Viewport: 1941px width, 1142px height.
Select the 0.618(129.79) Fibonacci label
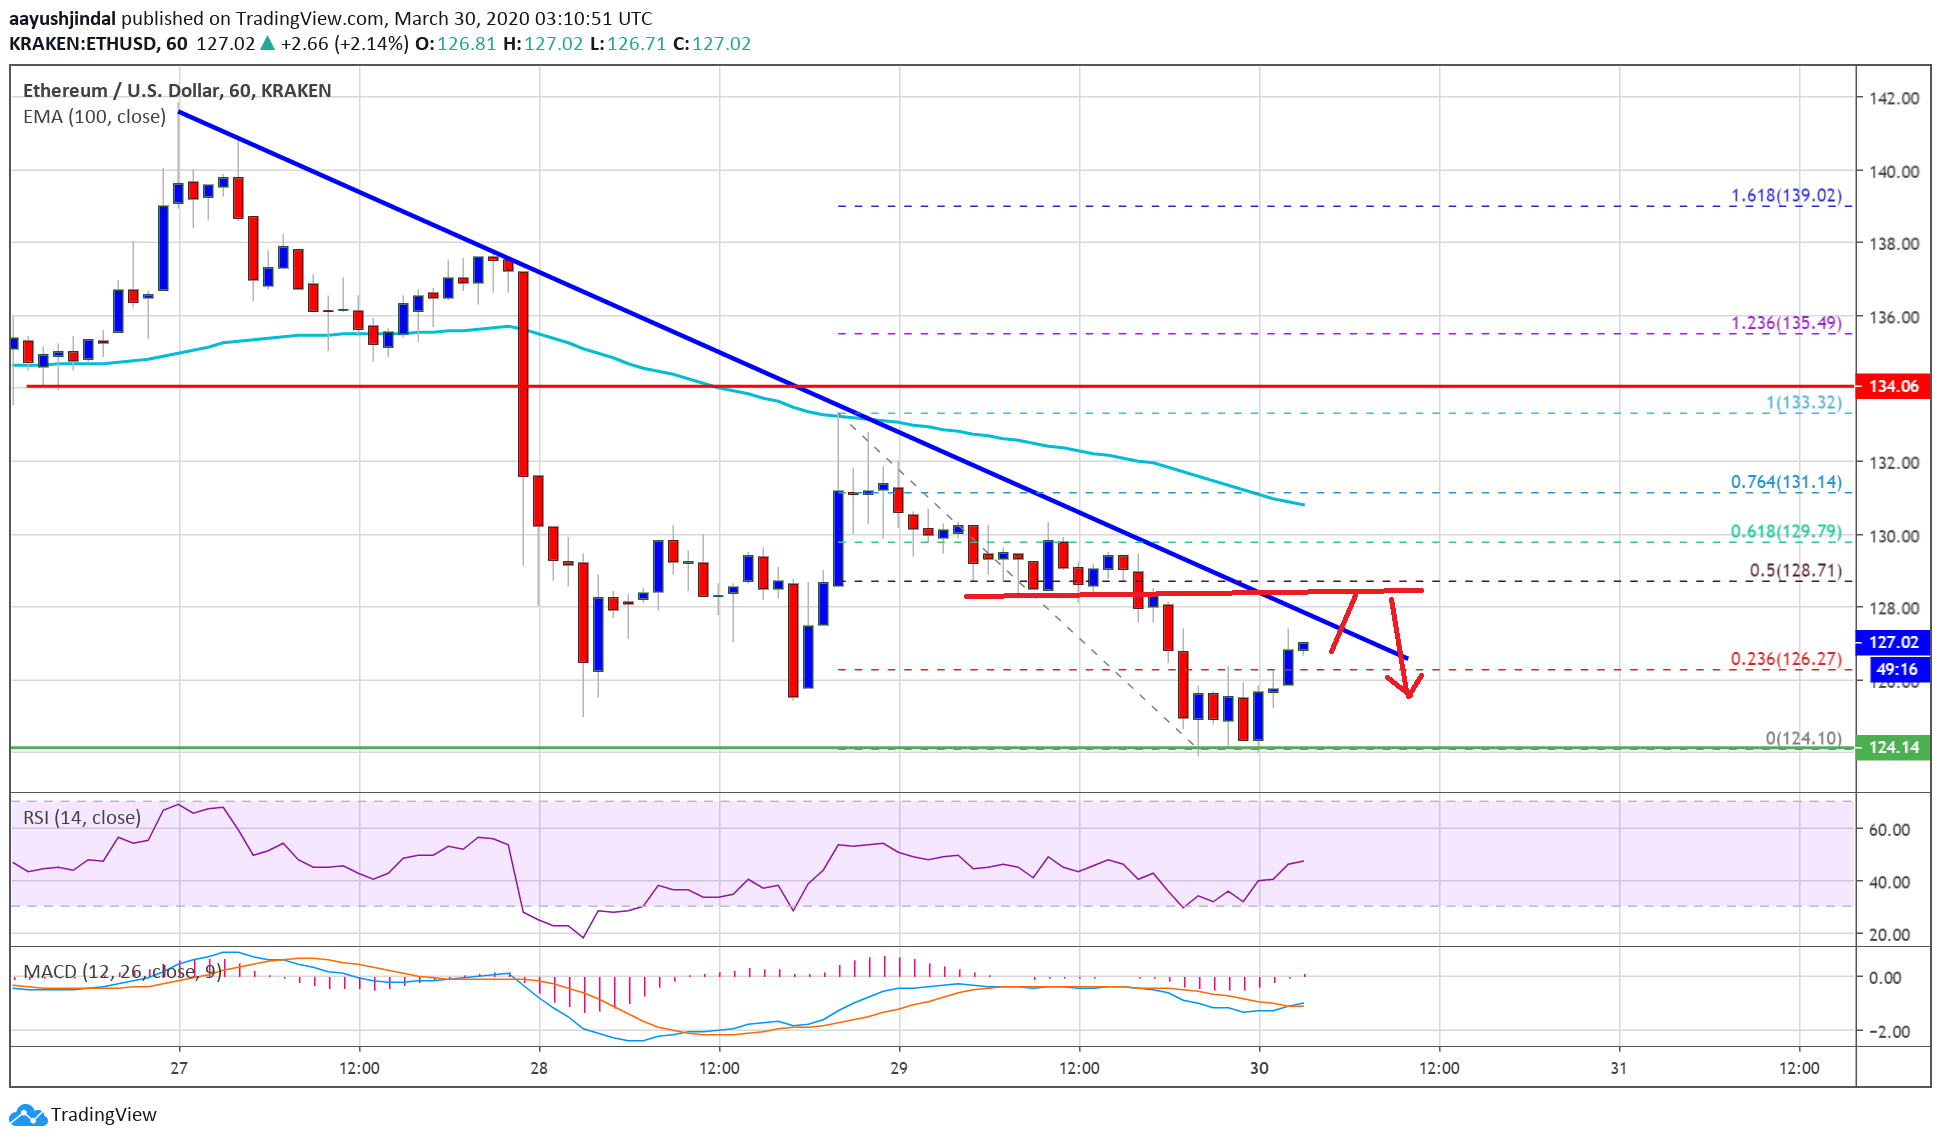(x=1786, y=531)
